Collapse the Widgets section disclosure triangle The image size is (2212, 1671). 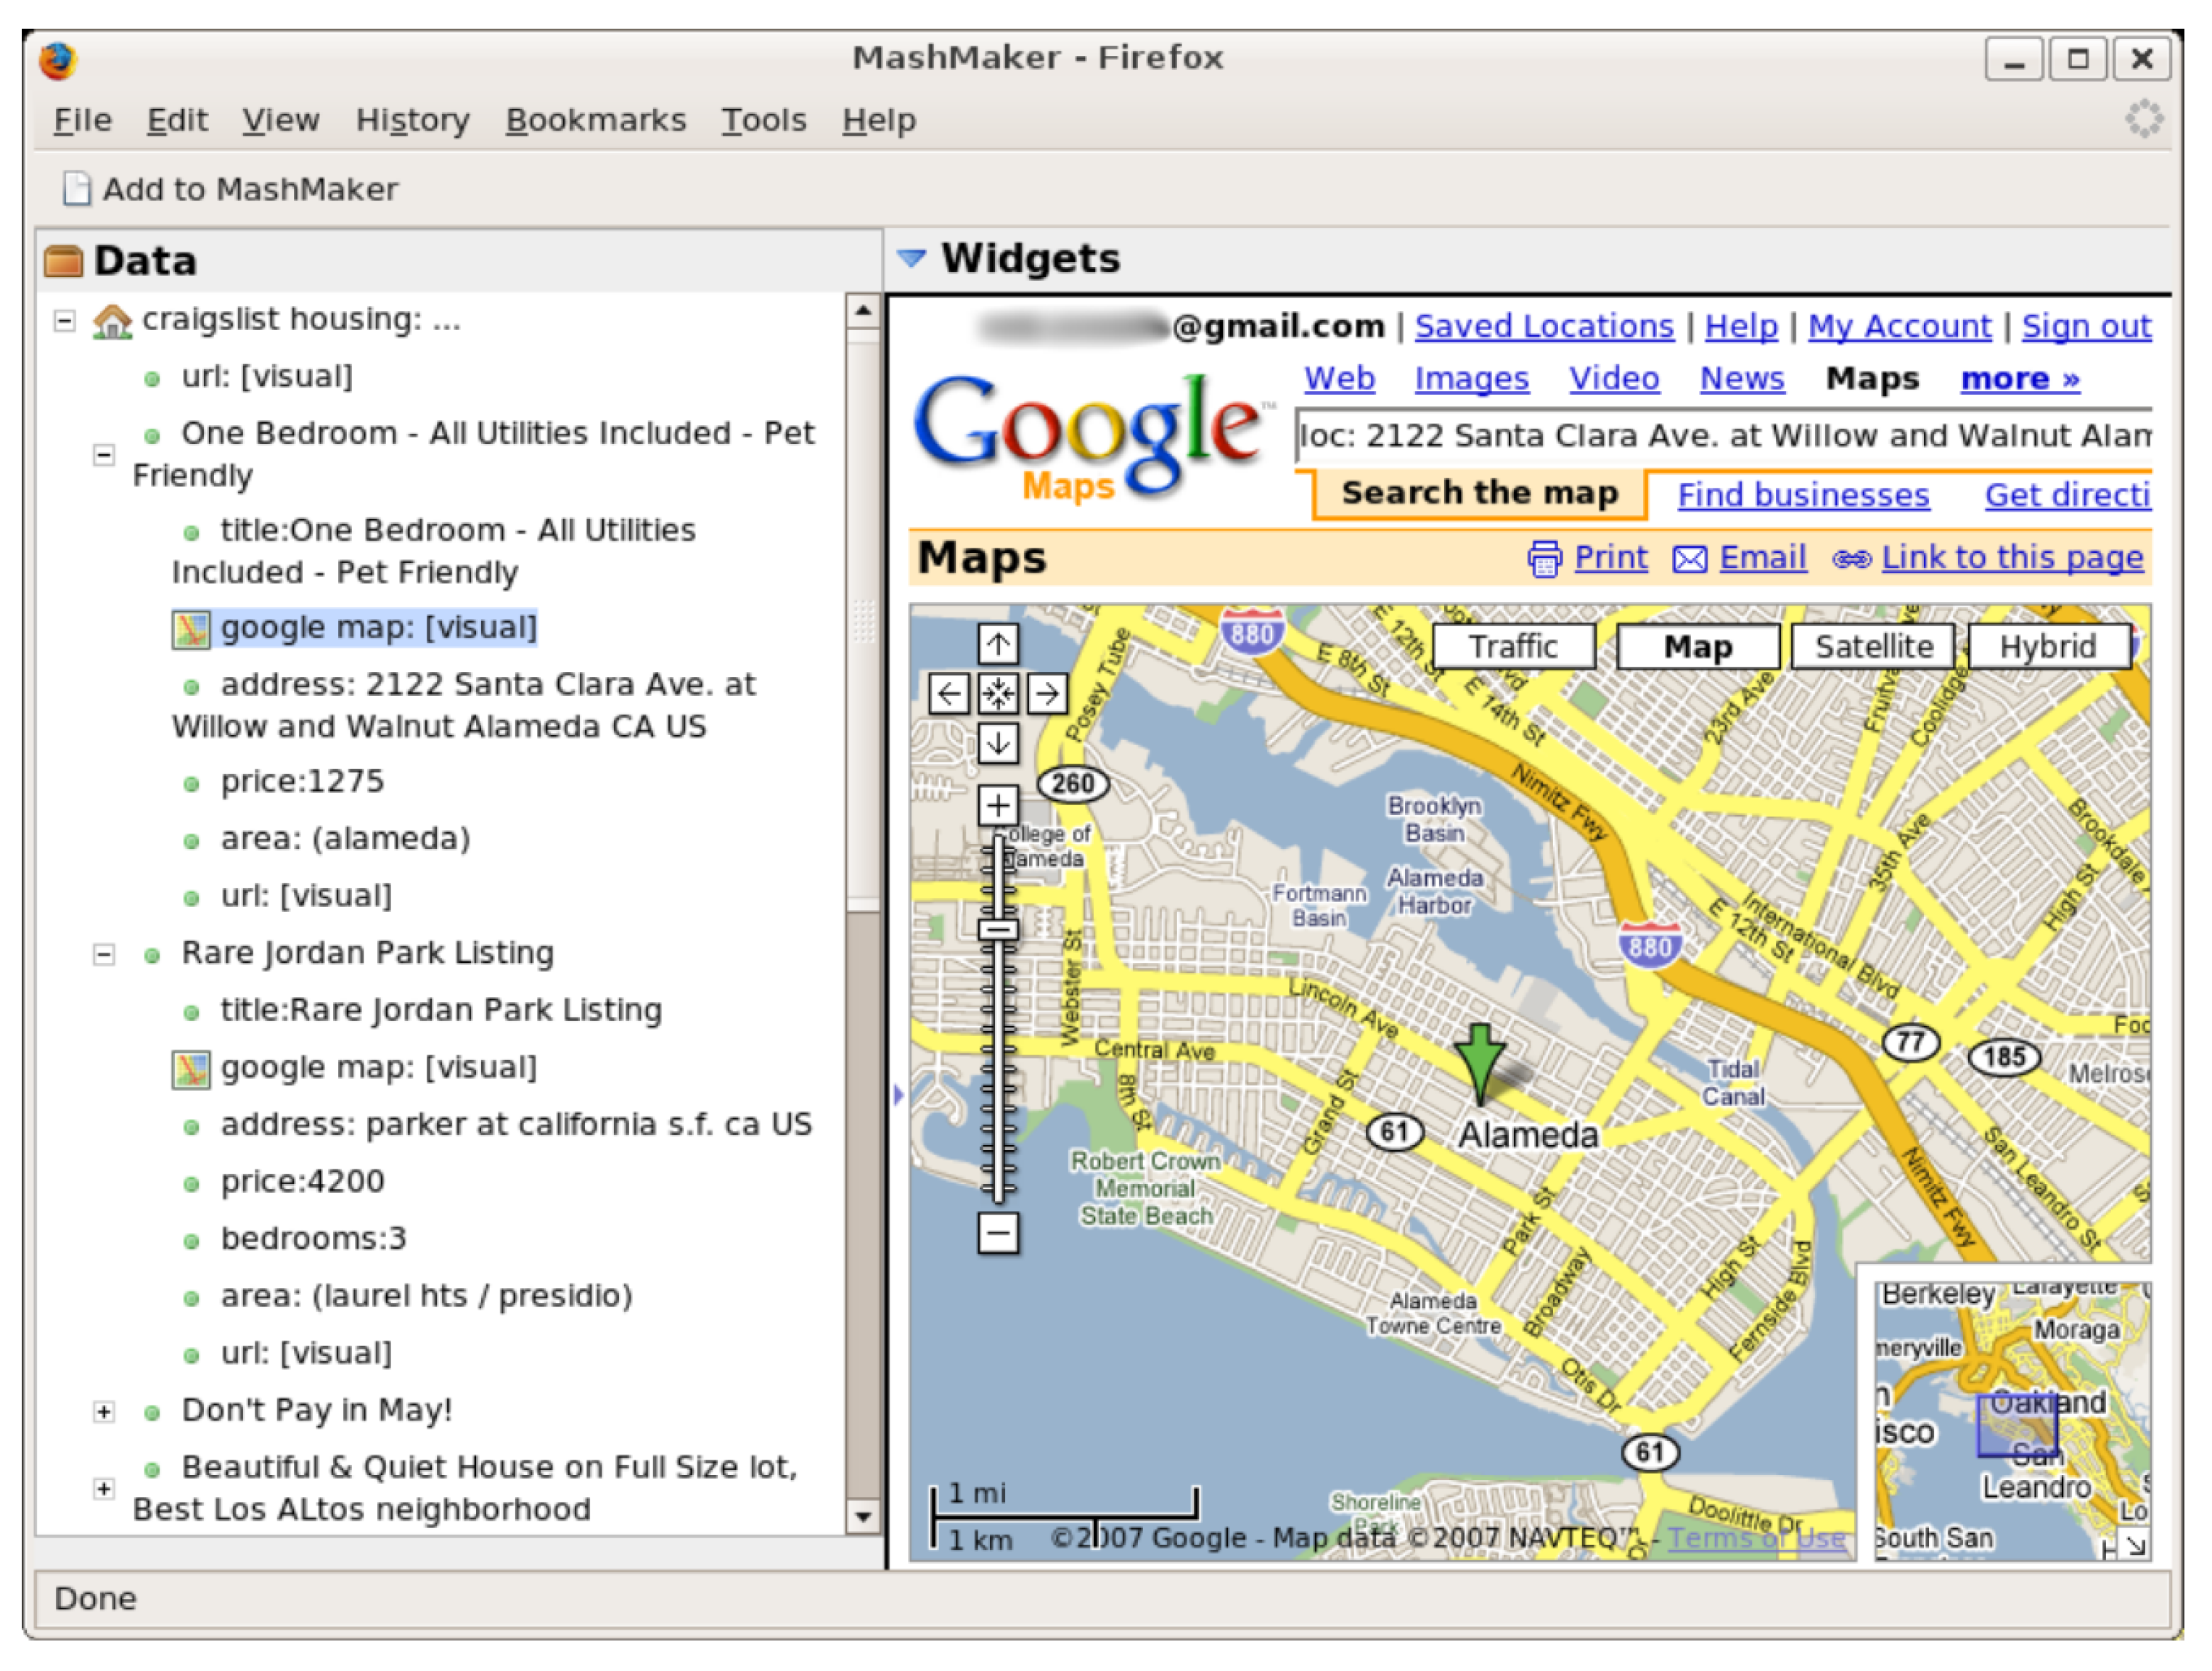[x=912, y=258]
